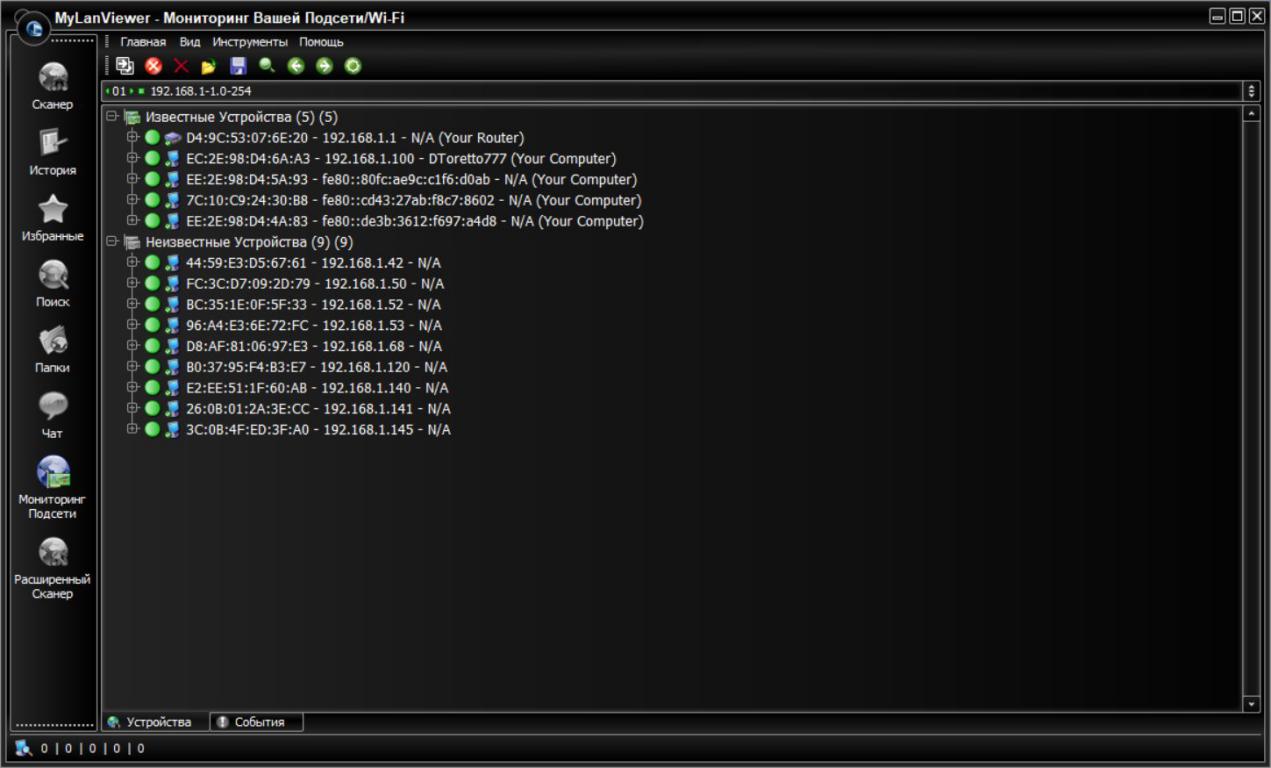Viewport: 1271px width, 768px height.
Task: Switch to the События tab
Action: point(257,722)
